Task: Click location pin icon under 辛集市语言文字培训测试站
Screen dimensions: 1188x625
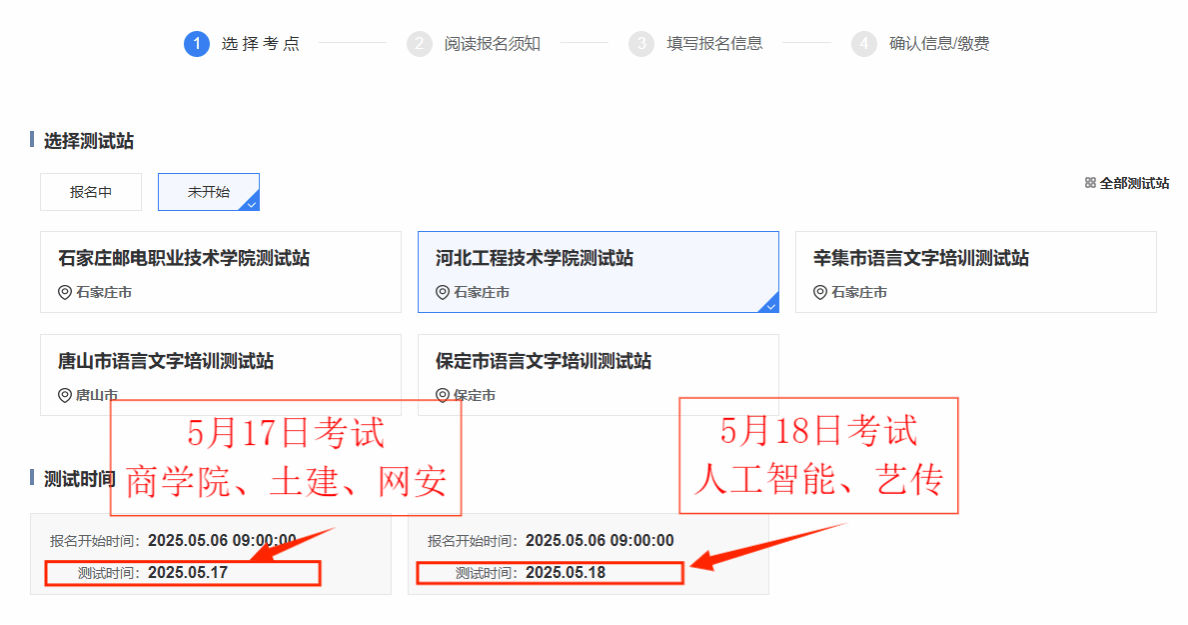Action: click(820, 292)
